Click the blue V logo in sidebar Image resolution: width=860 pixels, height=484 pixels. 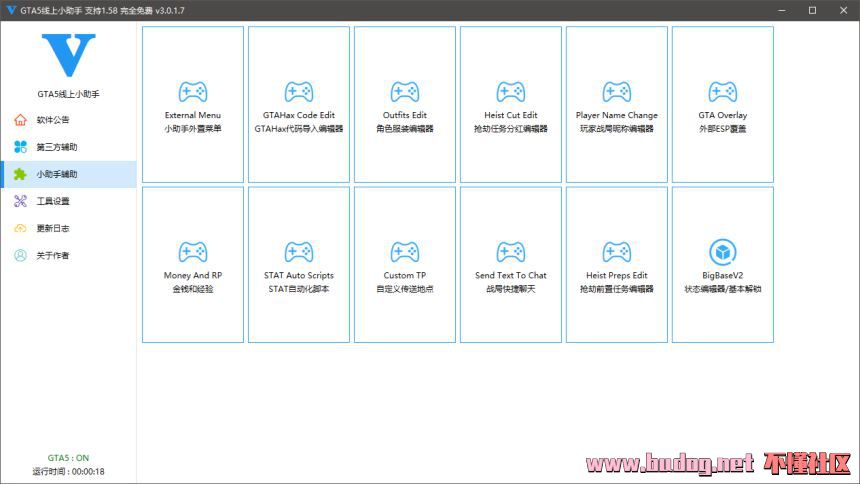(x=69, y=55)
